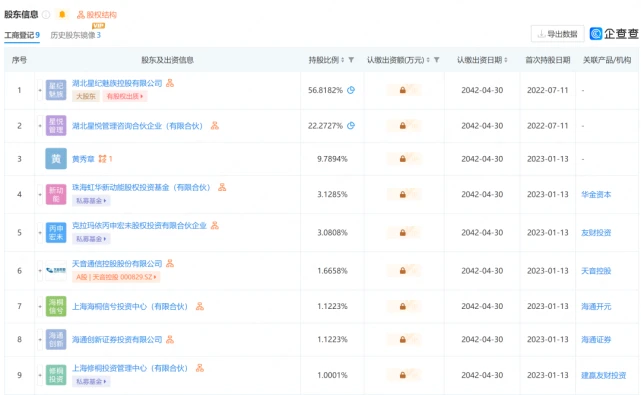Click the lock icon in row 2

click(x=403, y=126)
